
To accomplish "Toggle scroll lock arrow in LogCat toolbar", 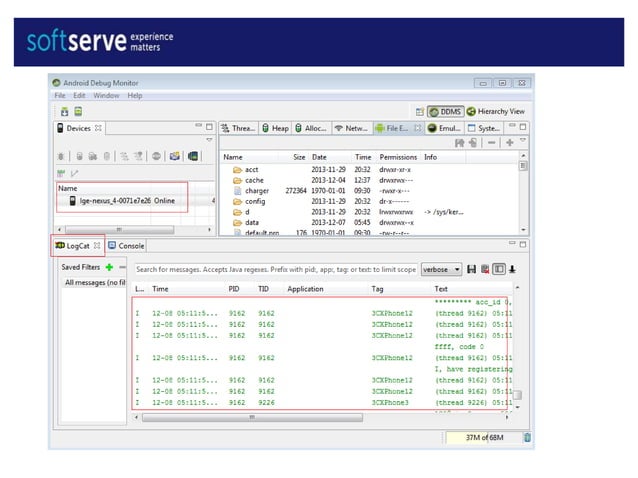I will coord(511,268).
